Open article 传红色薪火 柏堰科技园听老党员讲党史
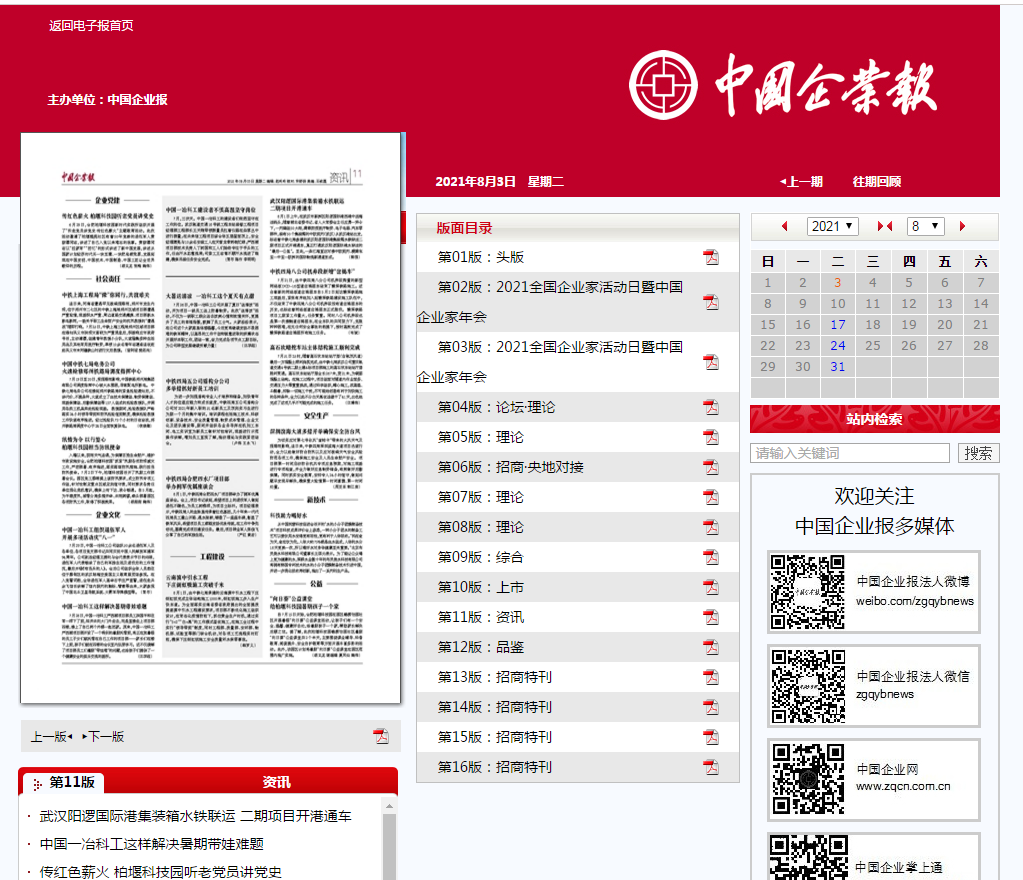1023x880 pixels. (160, 872)
